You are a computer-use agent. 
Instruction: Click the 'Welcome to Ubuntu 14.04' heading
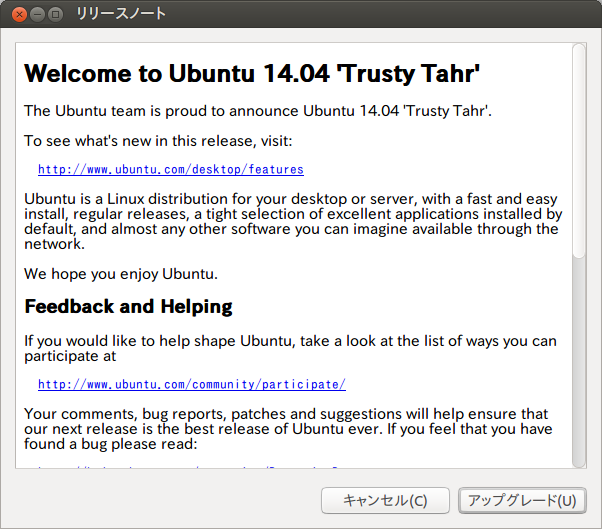(x=252, y=73)
